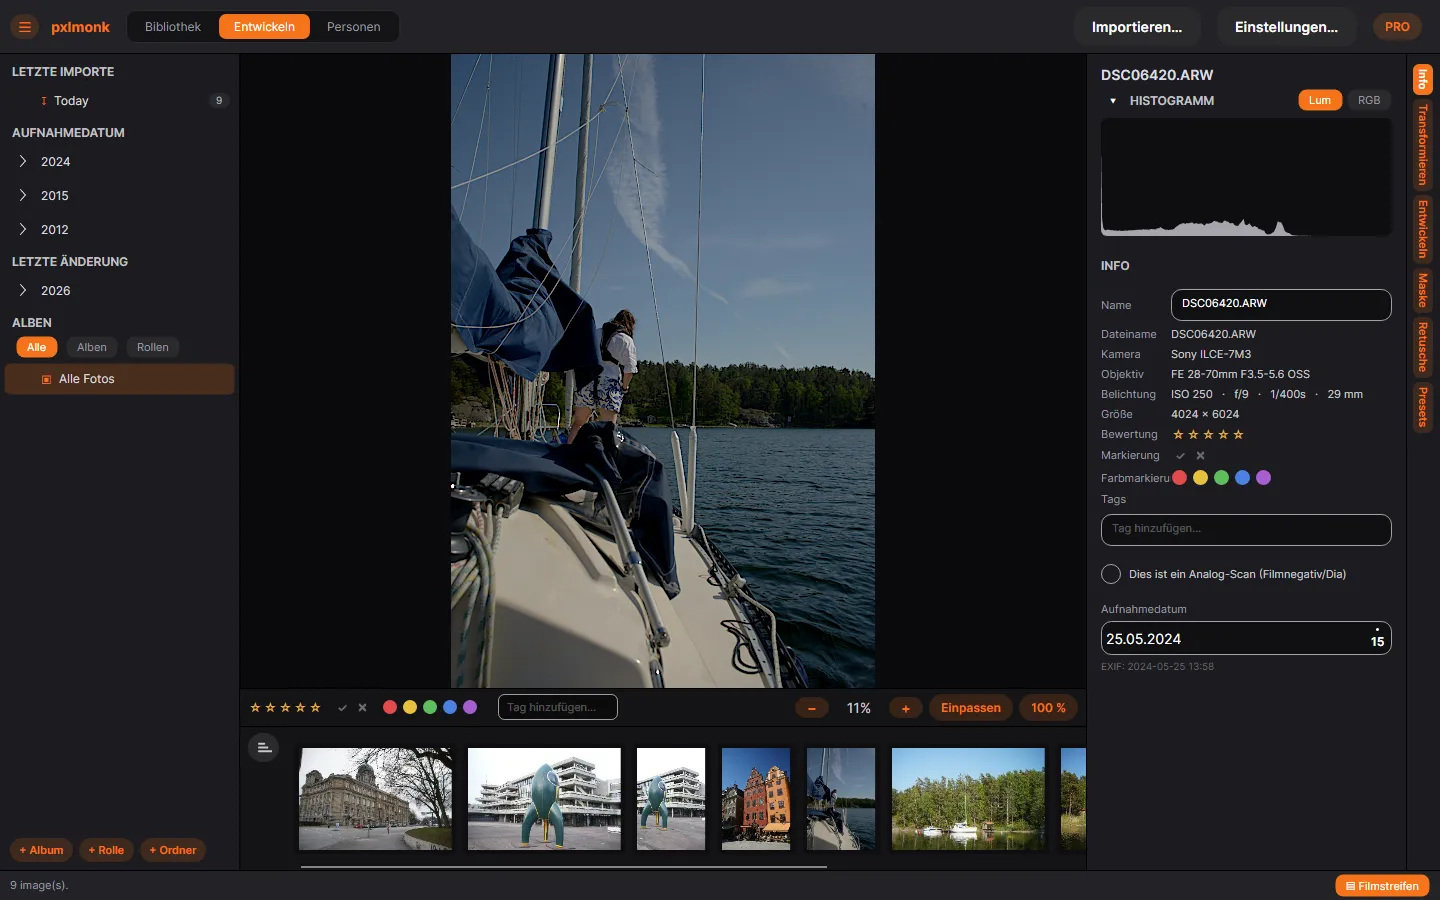The image size is (1440, 900).
Task: Click the reject X icon in Markierung row
Action: [x=1201, y=455]
